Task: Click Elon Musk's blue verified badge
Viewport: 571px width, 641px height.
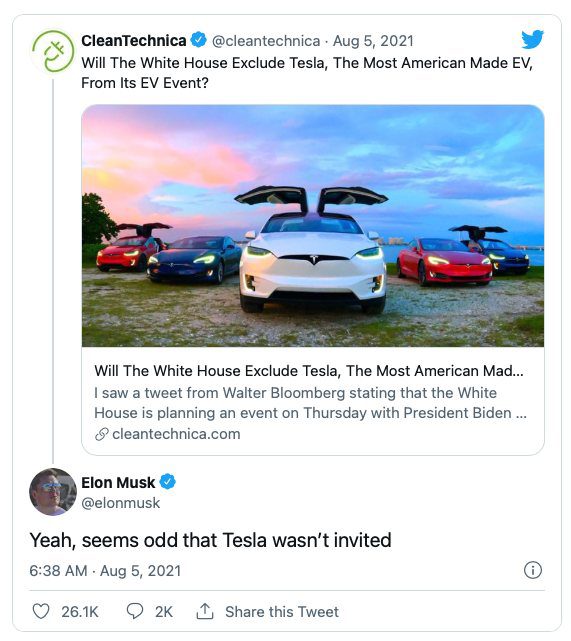Action: point(167,482)
